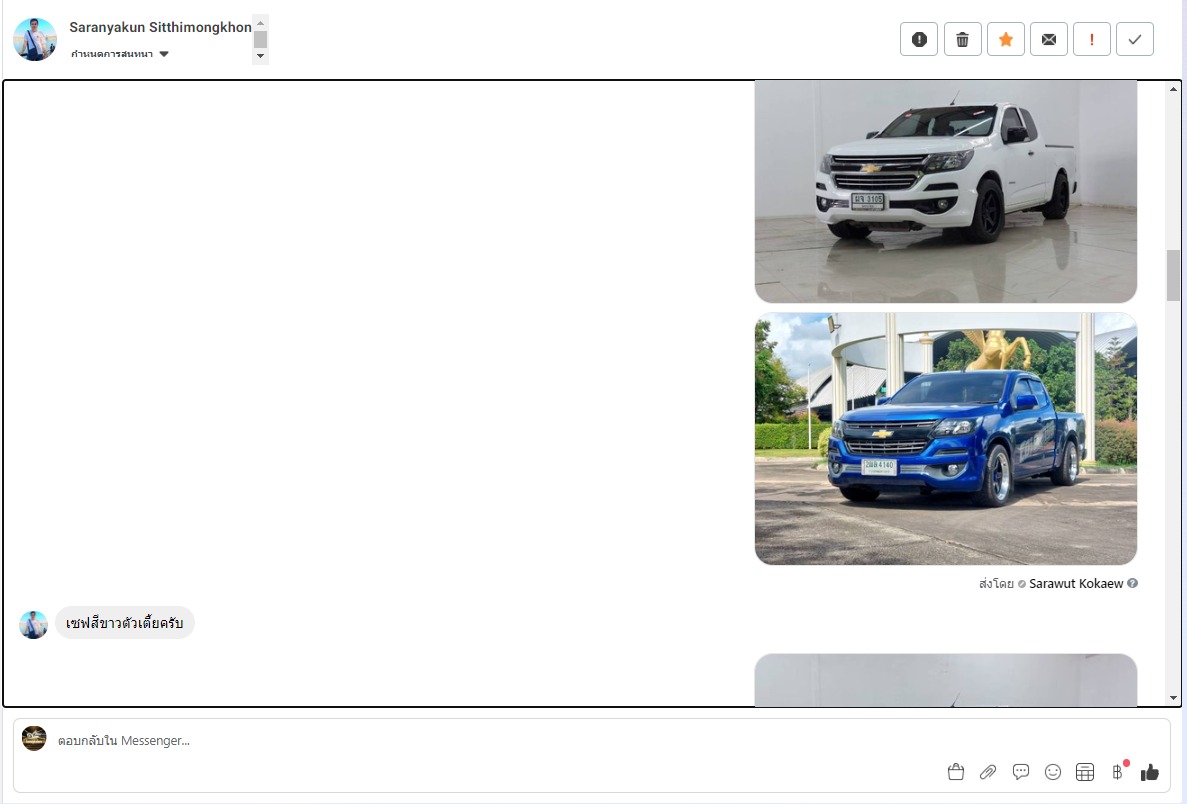Open the blue Chevrolet pickup photo

pyautogui.click(x=946, y=438)
